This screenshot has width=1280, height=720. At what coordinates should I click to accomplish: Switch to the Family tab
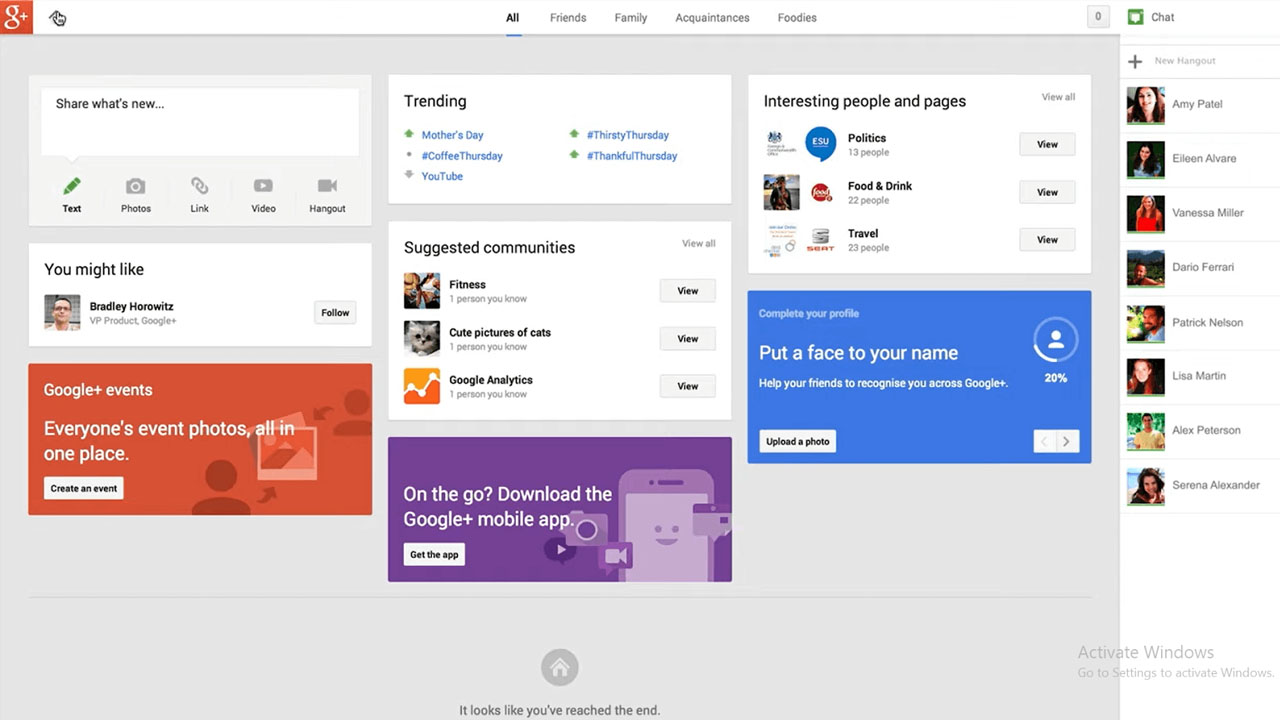tap(631, 18)
